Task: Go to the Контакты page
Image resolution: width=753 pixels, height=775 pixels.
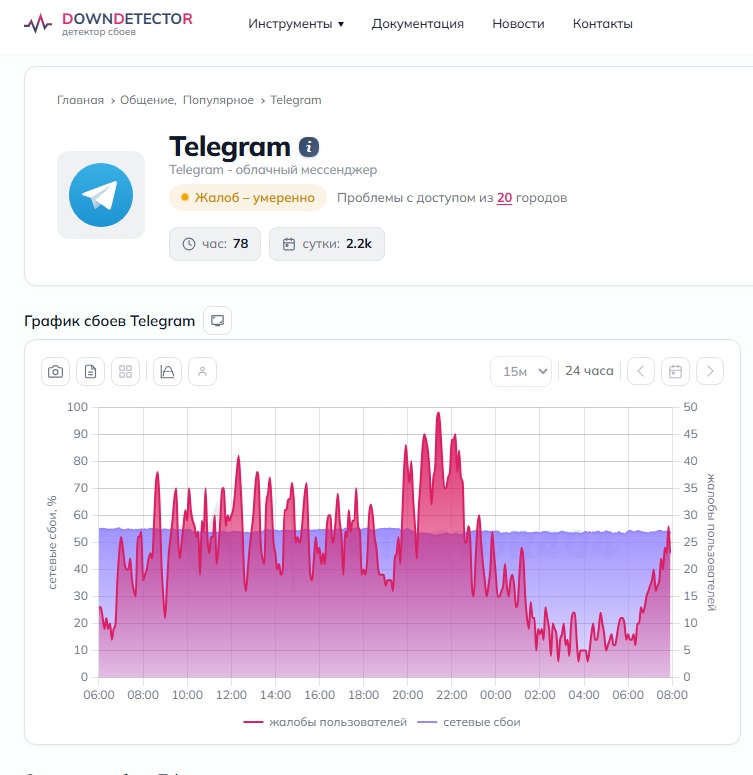Action: [x=602, y=24]
